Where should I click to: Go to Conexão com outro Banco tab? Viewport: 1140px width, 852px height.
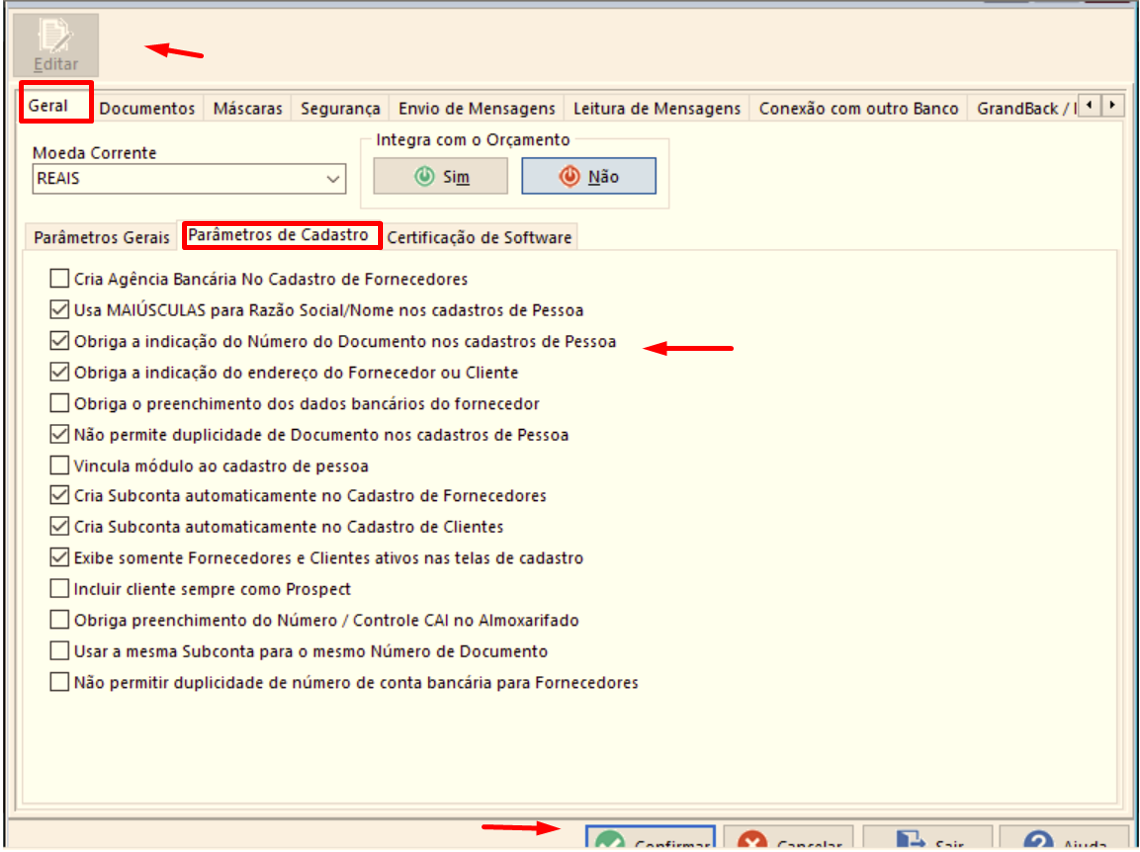(x=859, y=108)
